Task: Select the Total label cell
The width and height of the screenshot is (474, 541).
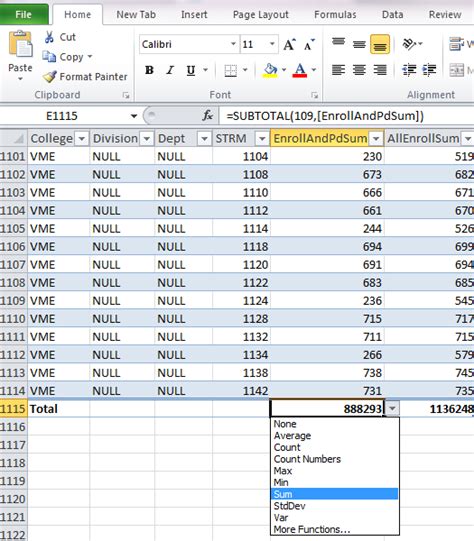Action: (59, 409)
